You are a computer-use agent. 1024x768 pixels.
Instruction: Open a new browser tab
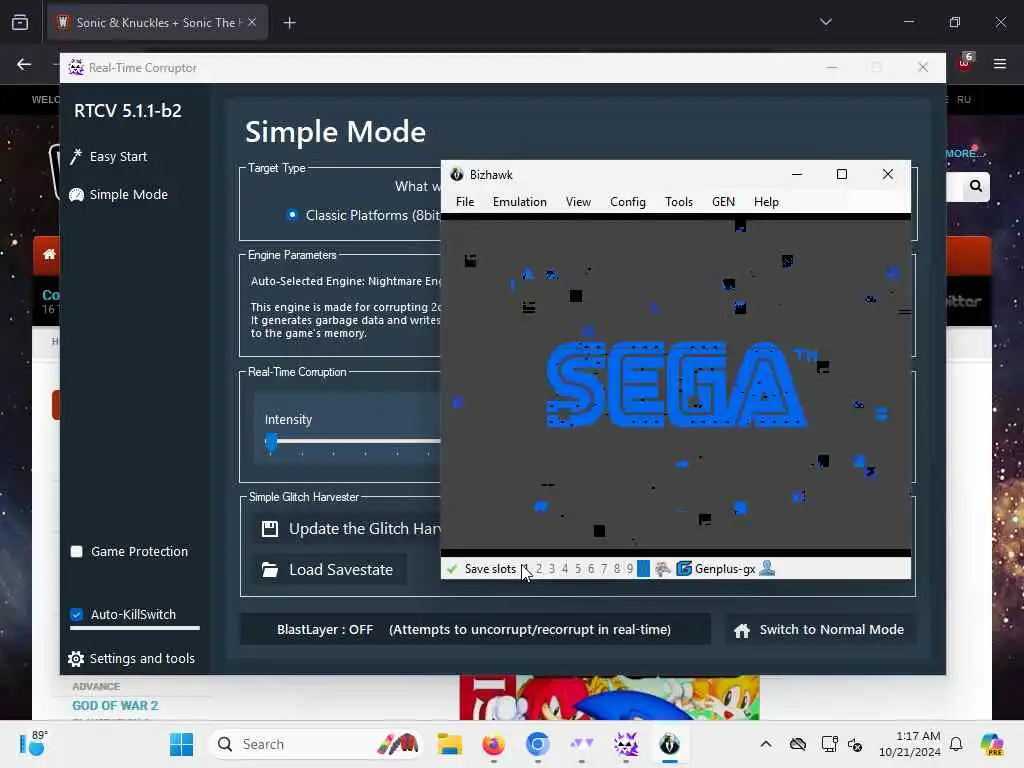pos(289,23)
